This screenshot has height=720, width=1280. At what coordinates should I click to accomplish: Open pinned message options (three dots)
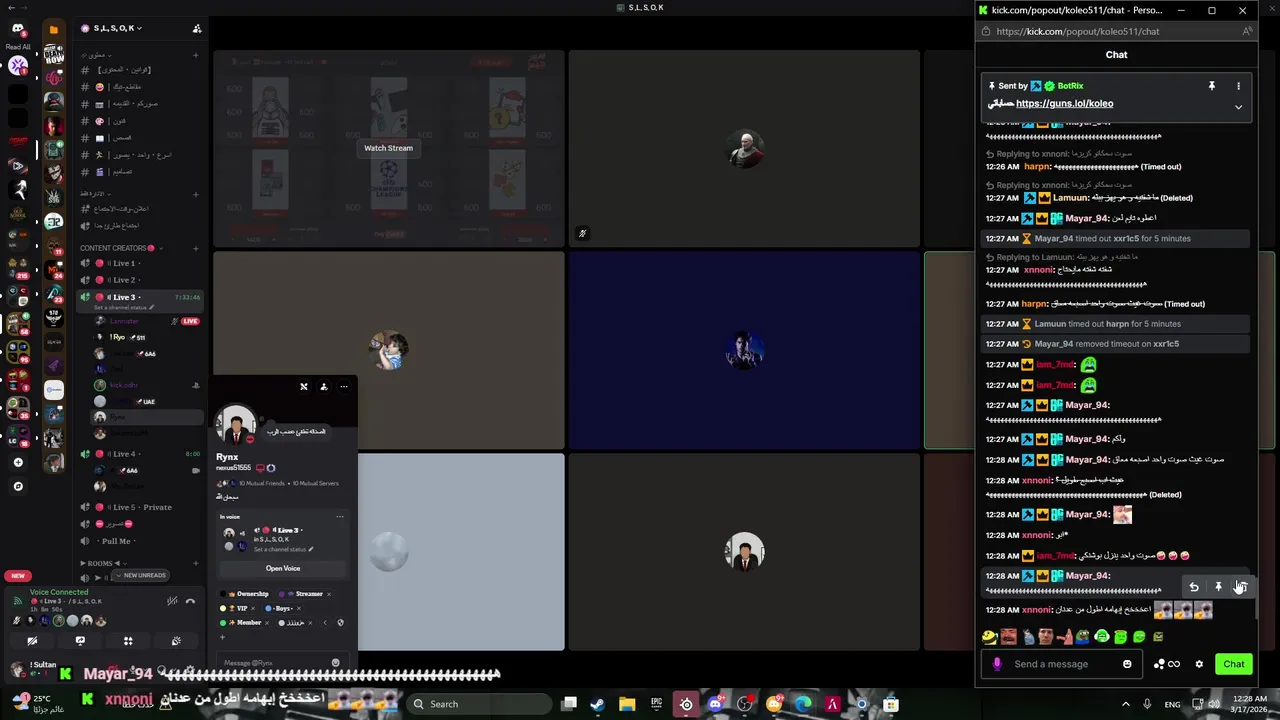pyautogui.click(x=1238, y=86)
